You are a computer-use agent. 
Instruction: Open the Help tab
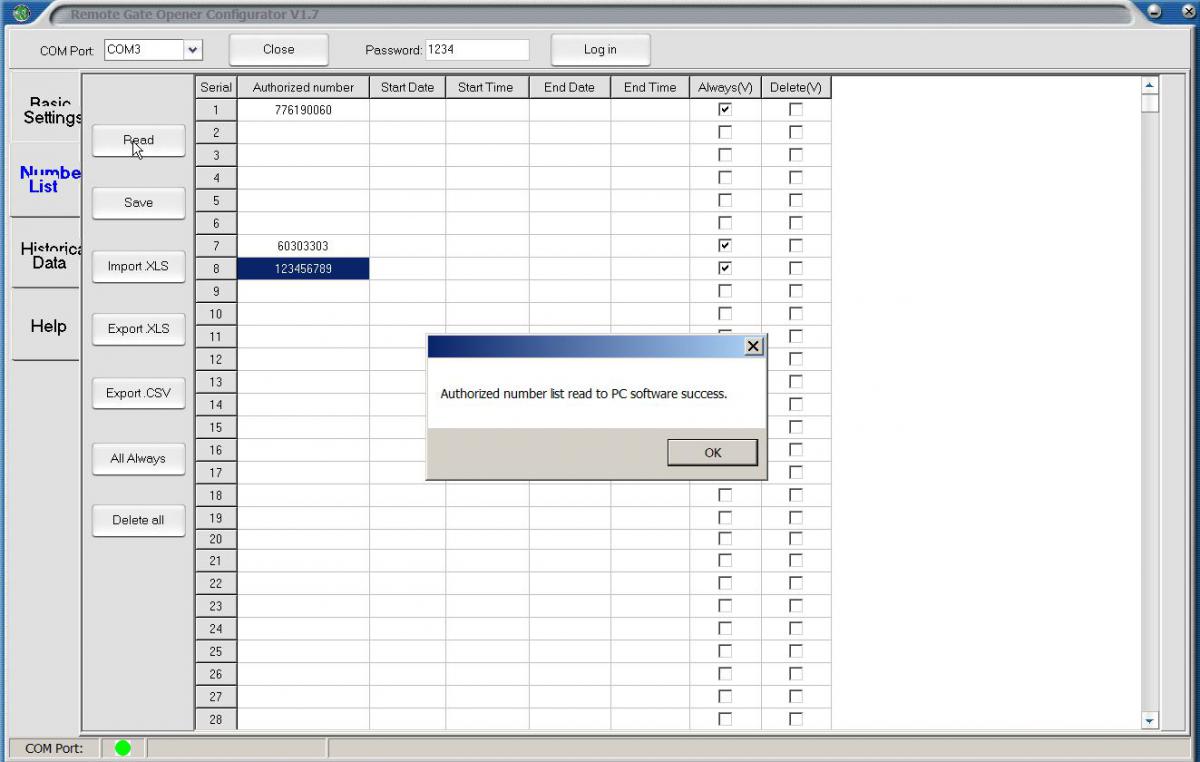coord(46,326)
